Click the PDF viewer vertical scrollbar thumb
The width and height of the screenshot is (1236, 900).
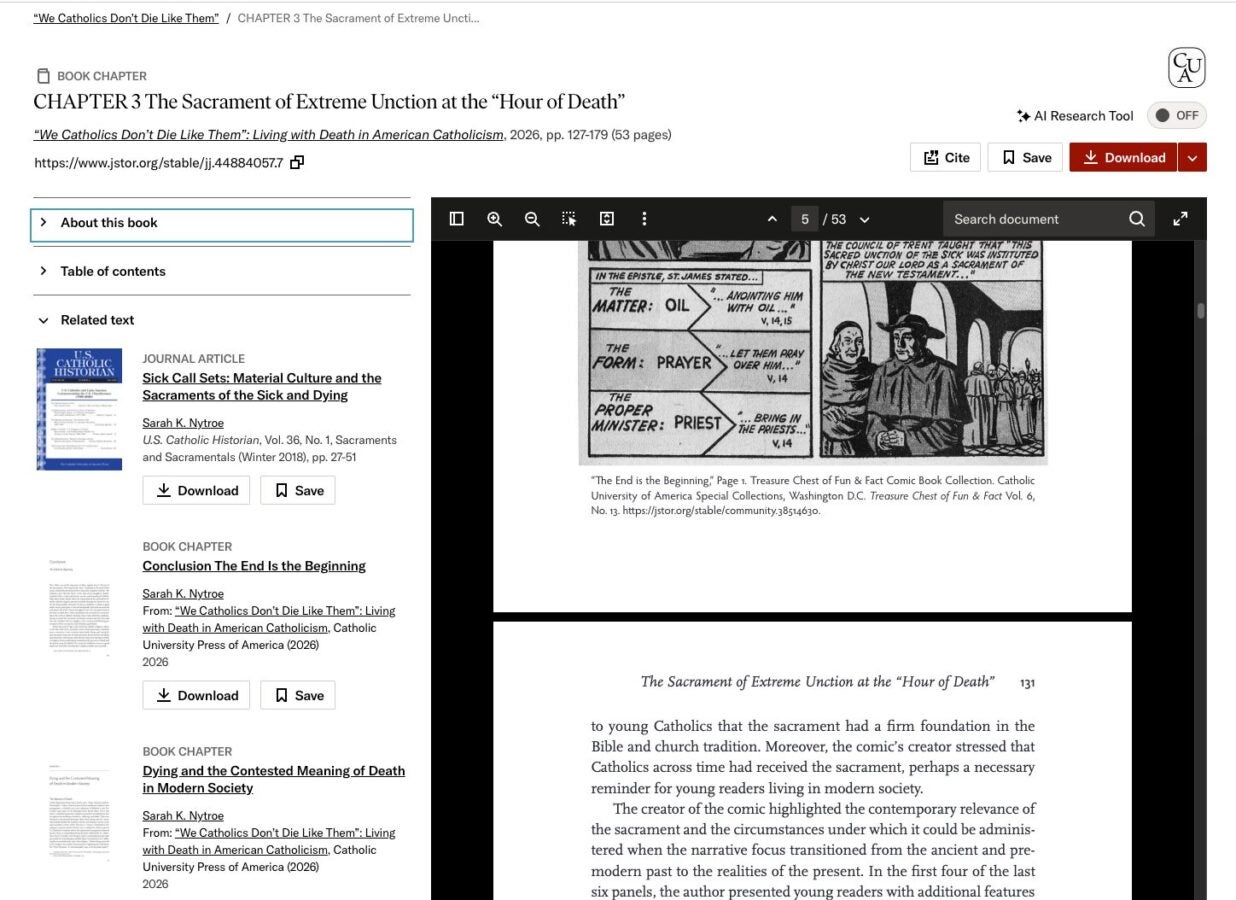1201,310
